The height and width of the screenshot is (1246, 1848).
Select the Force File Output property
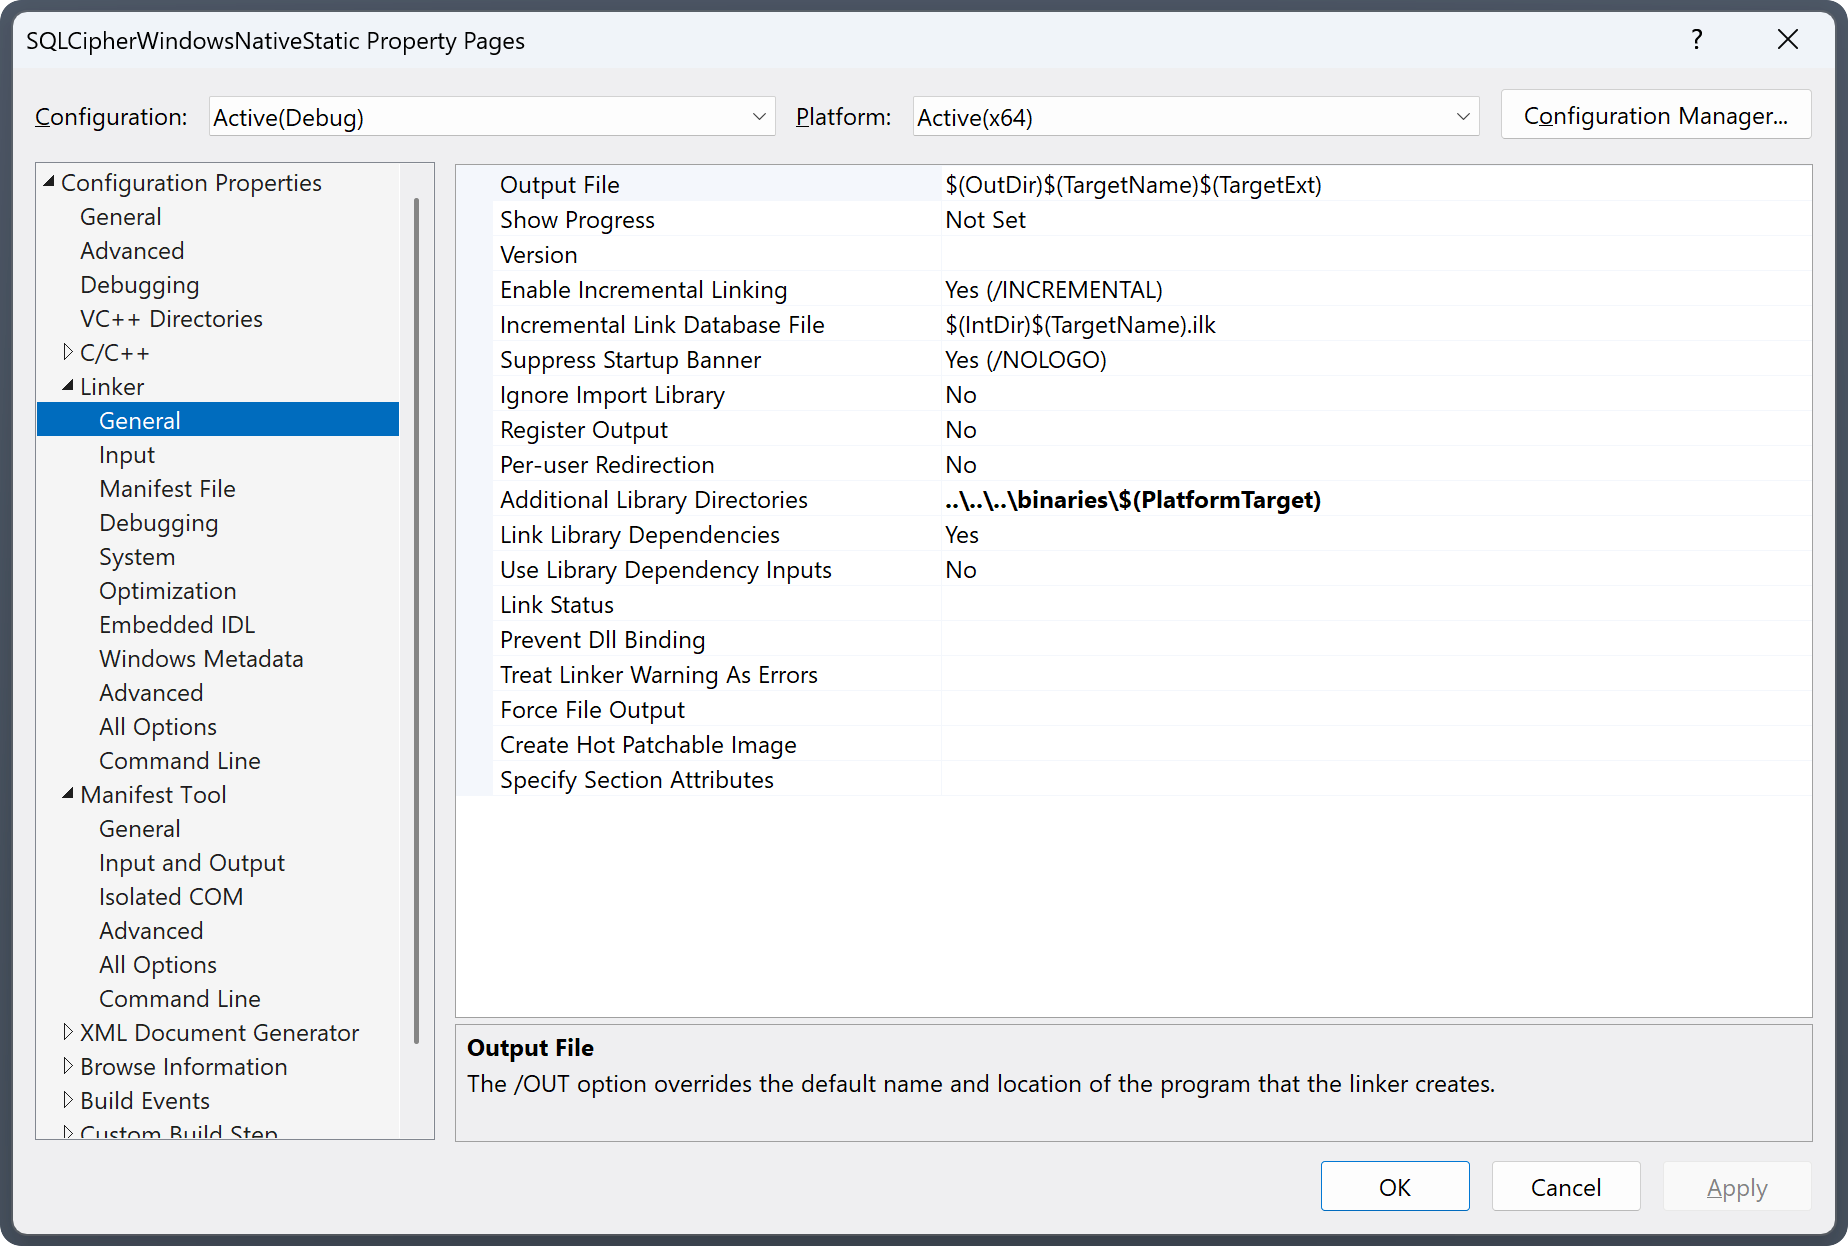pyautogui.click(x=1134, y=710)
